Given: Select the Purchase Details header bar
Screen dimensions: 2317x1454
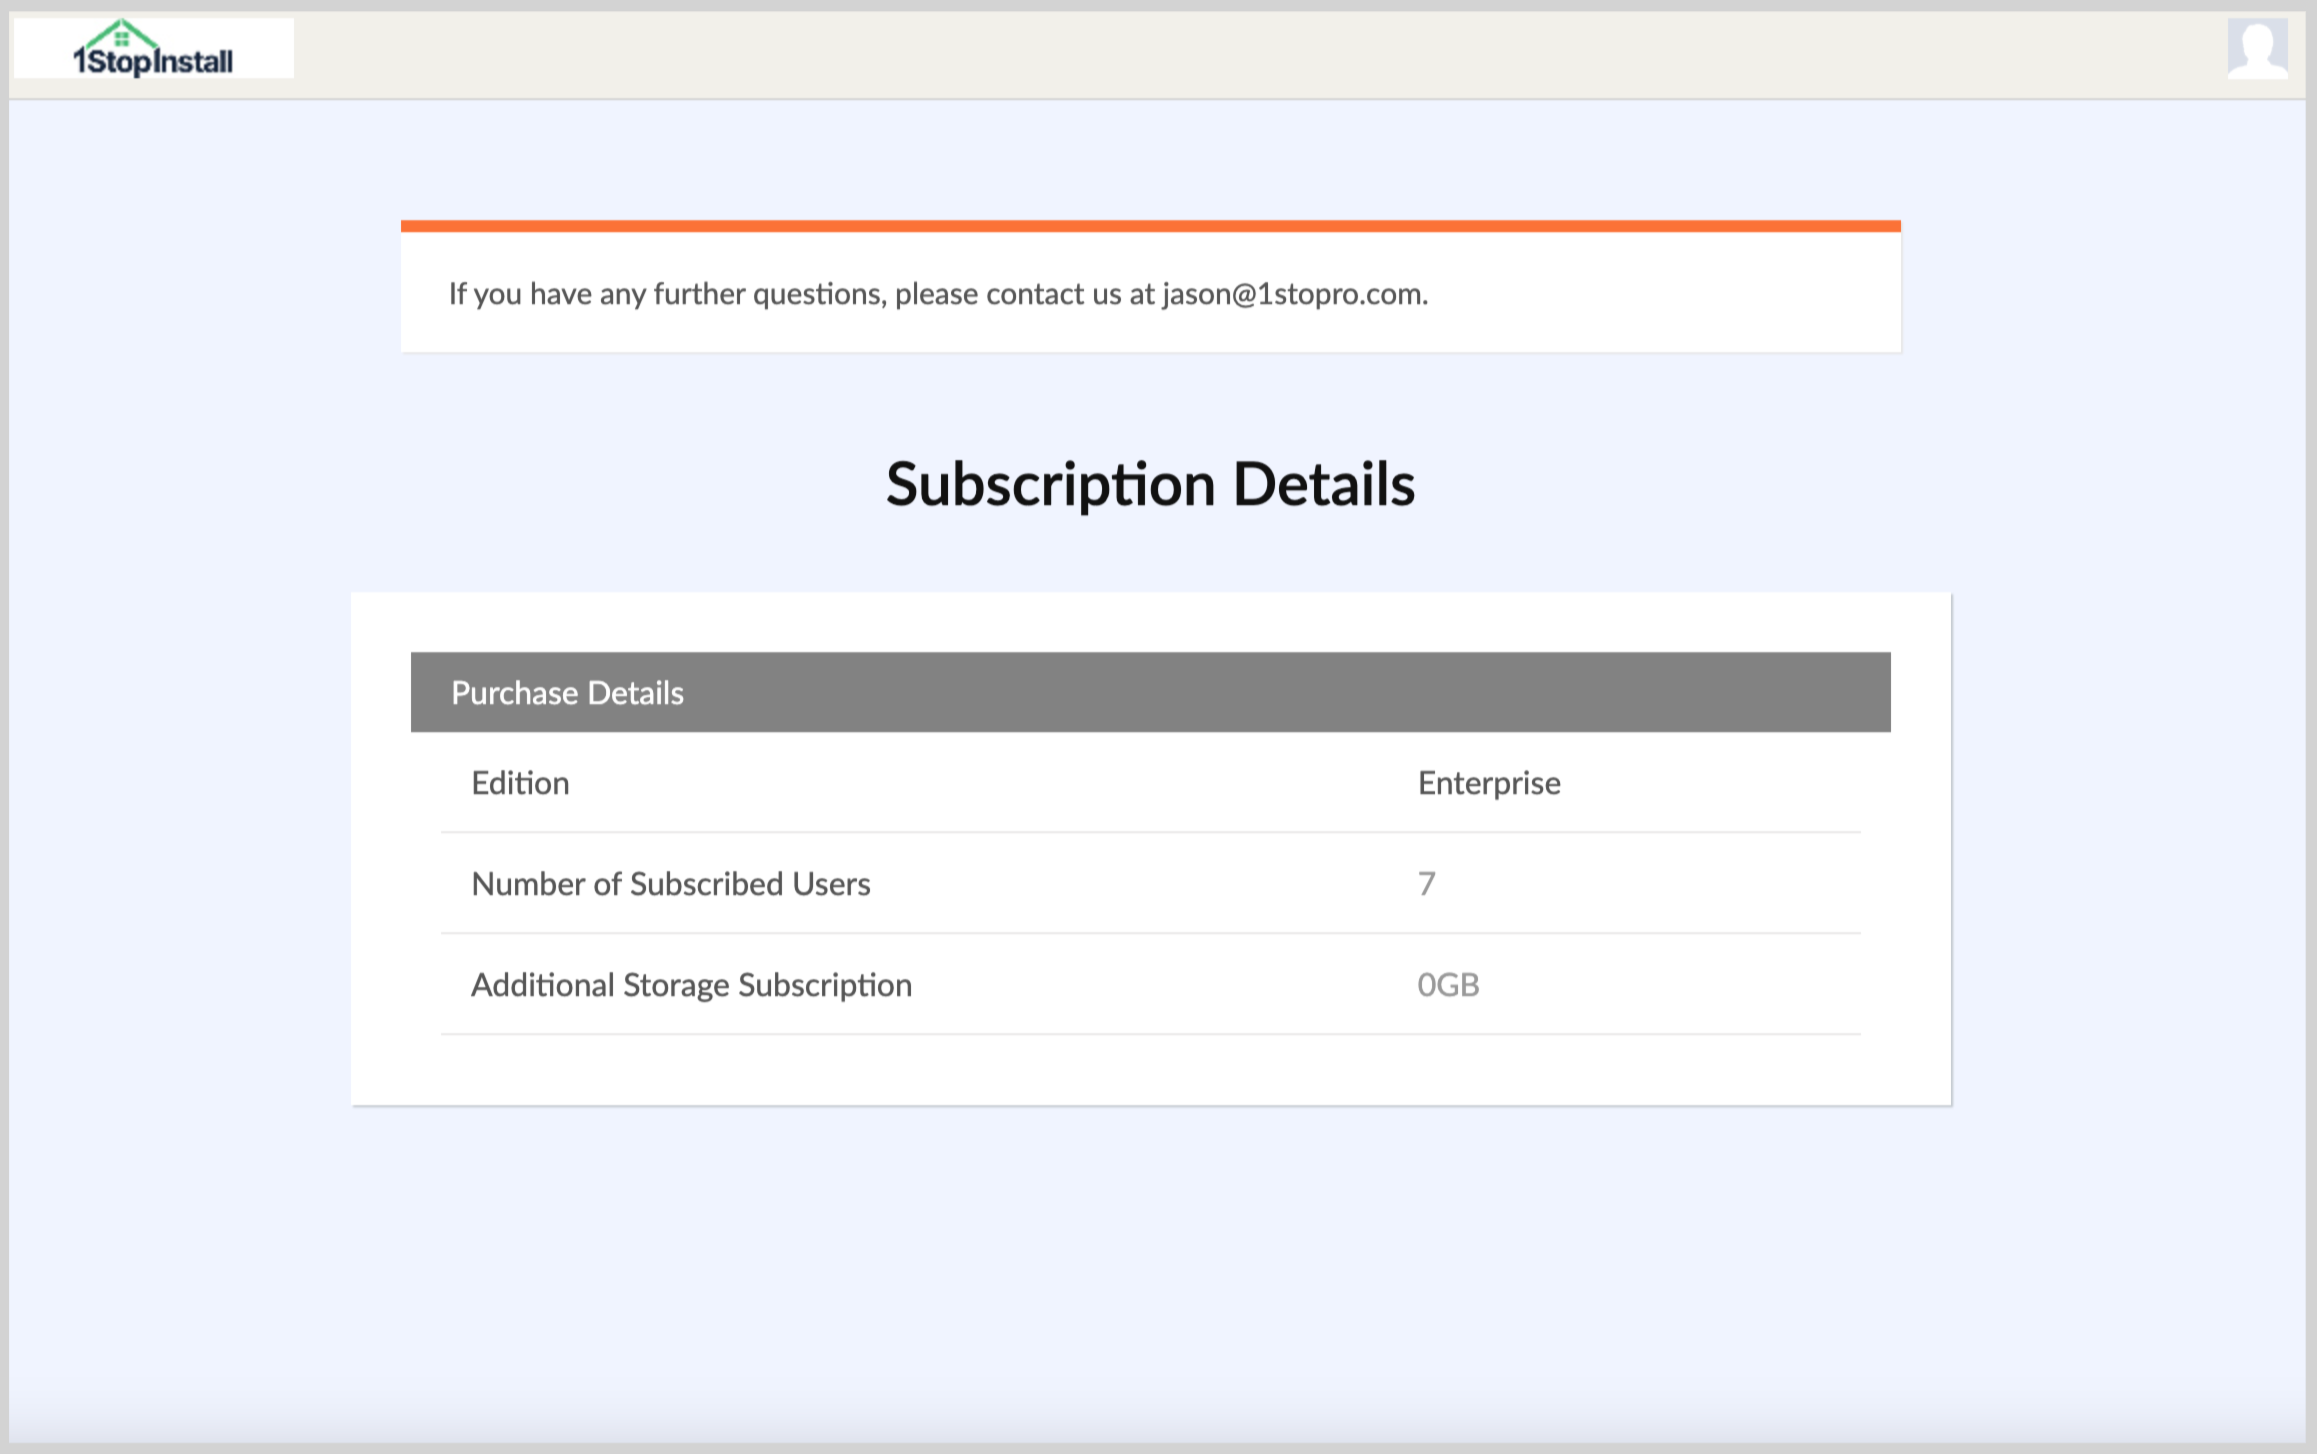Looking at the screenshot, I should 1150,692.
